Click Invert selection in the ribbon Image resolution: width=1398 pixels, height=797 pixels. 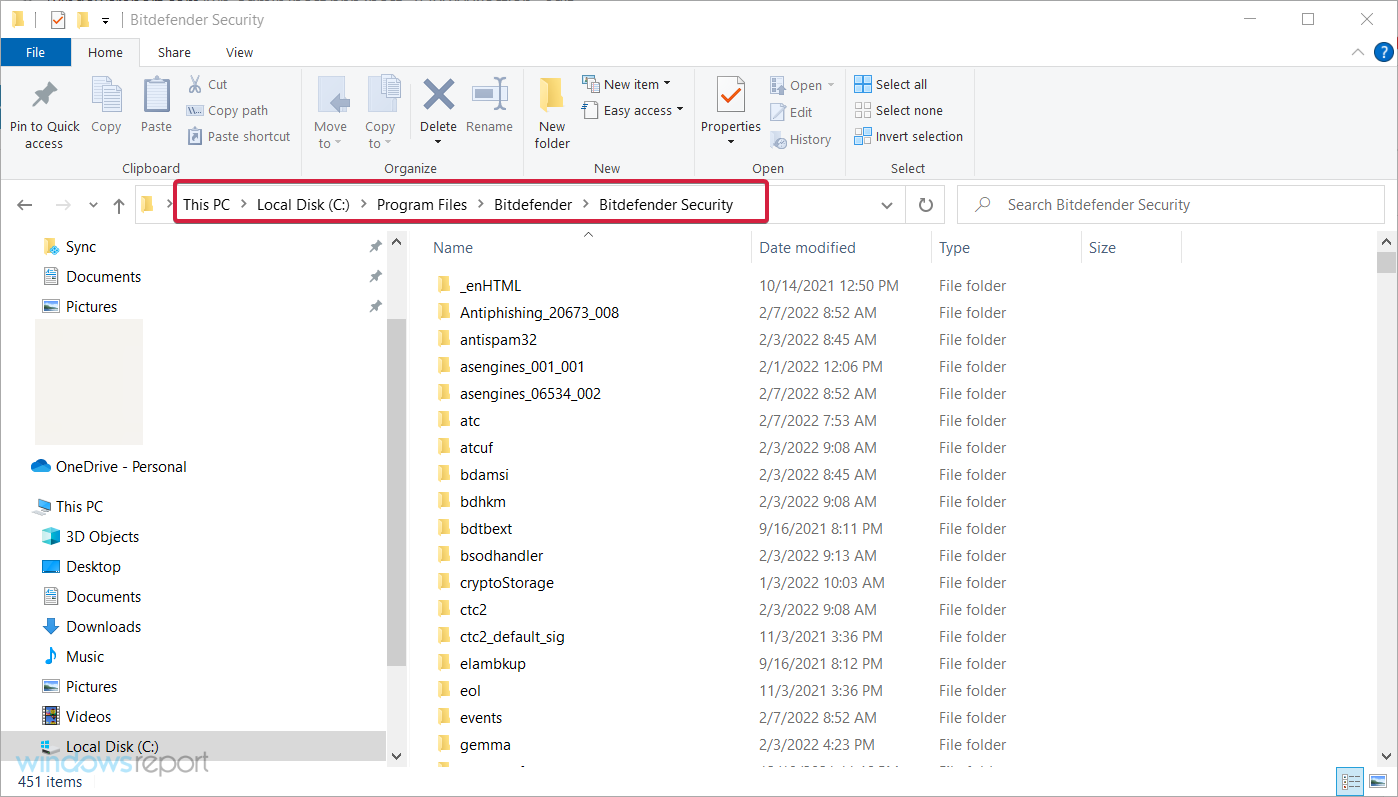click(x=908, y=136)
